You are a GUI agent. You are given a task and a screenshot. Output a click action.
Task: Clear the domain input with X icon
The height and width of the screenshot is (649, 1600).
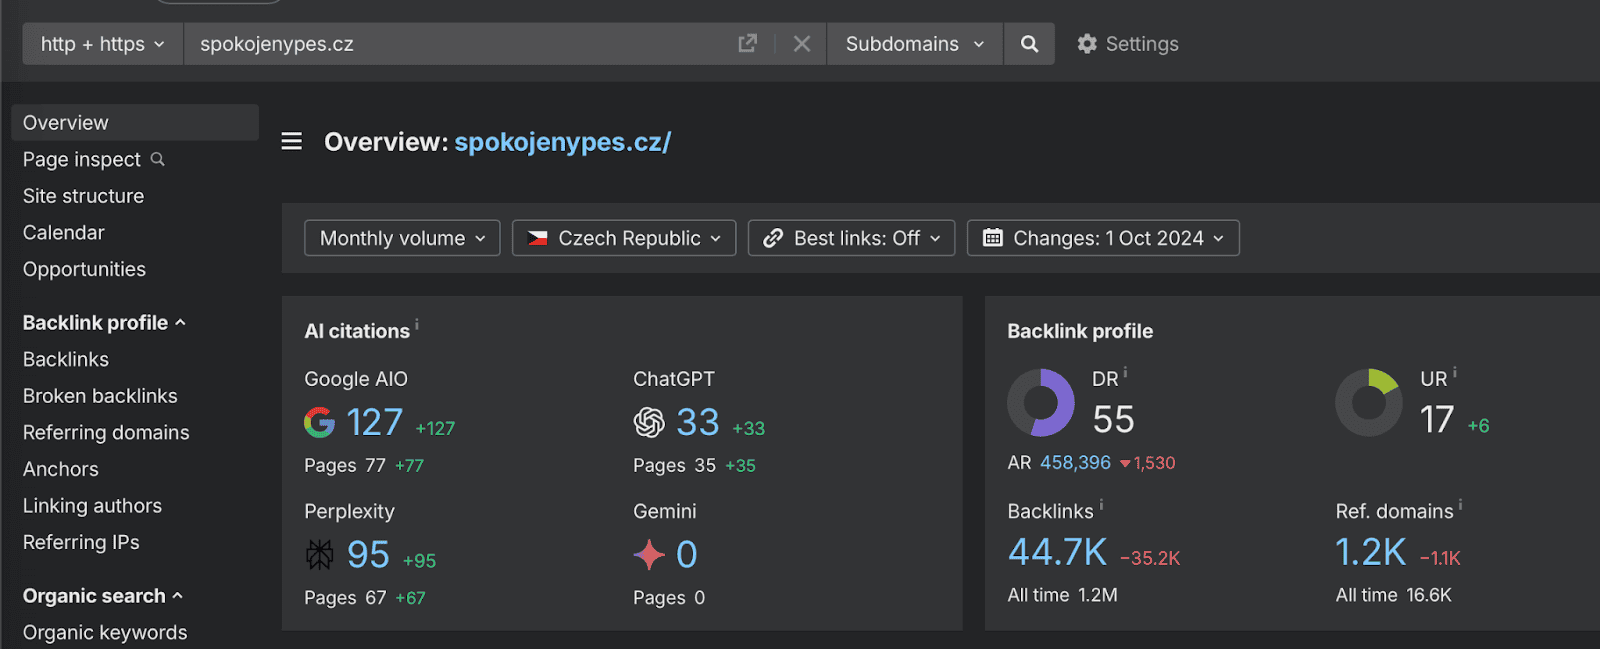click(x=802, y=44)
